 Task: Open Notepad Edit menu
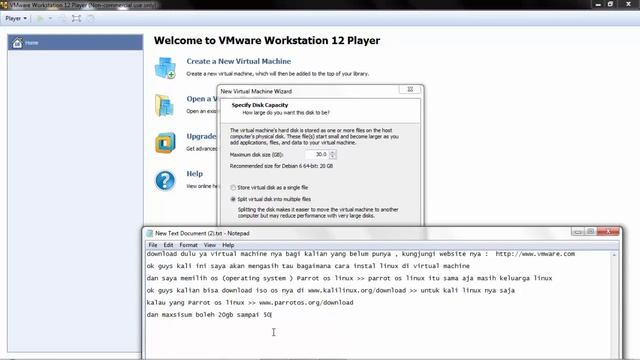tap(168, 245)
